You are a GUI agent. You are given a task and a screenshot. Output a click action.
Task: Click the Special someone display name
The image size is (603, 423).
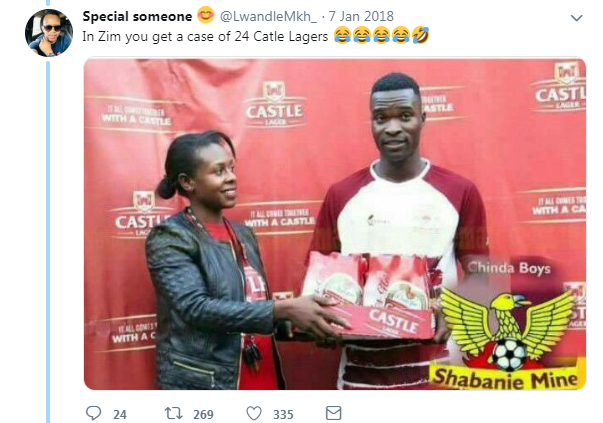pos(137,17)
